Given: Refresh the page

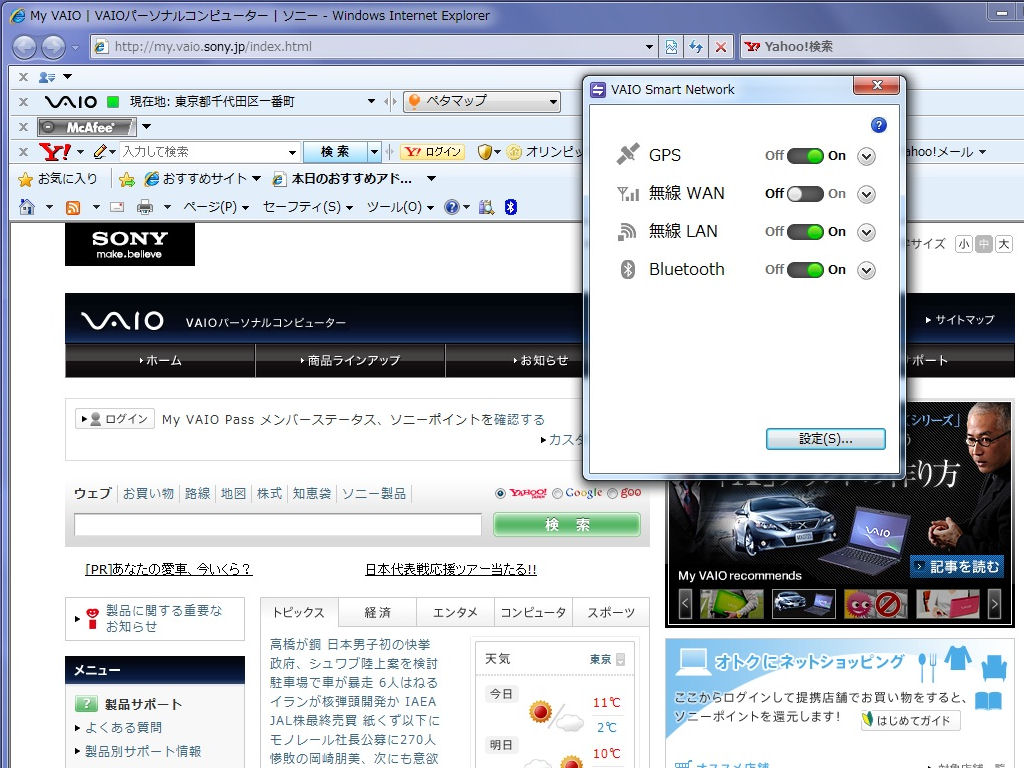Looking at the screenshot, I should [x=696, y=46].
